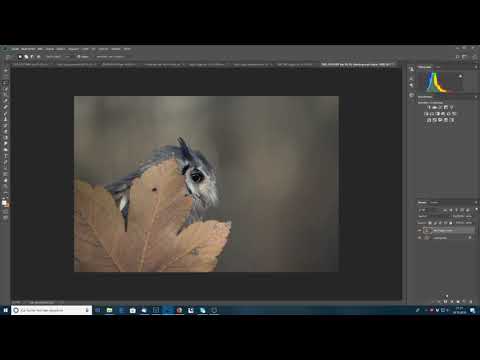Click the new layer icon in Layers panel
This screenshot has height=360, width=480.
click(464, 301)
